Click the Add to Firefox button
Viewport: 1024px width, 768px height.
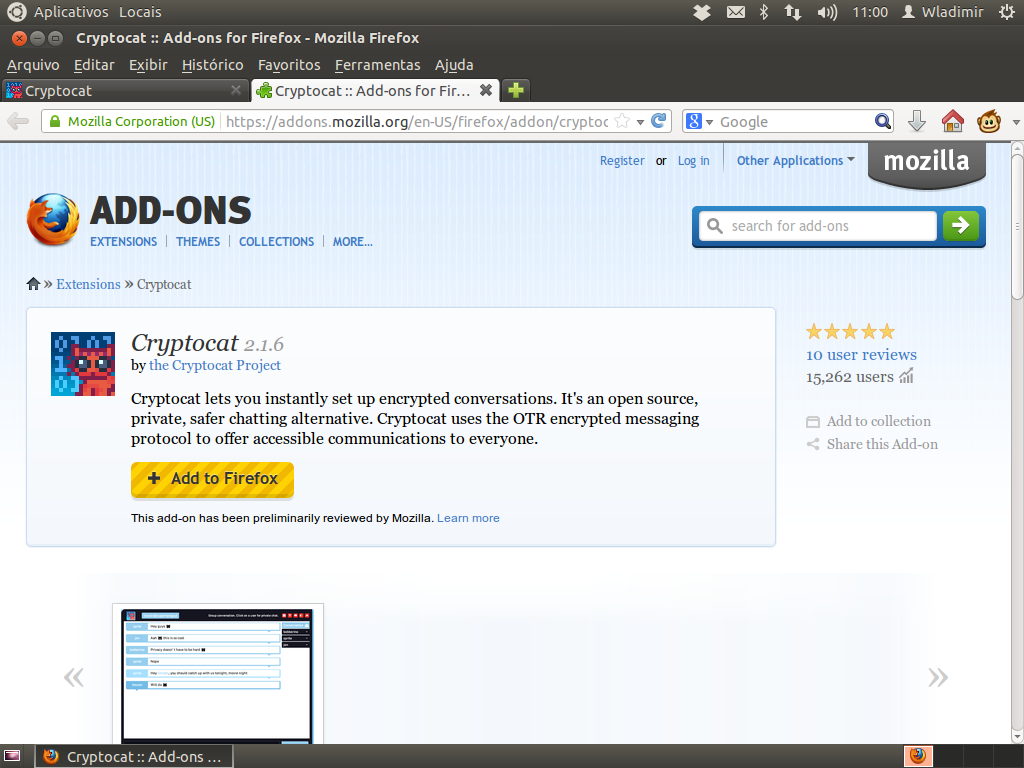click(212, 479)
